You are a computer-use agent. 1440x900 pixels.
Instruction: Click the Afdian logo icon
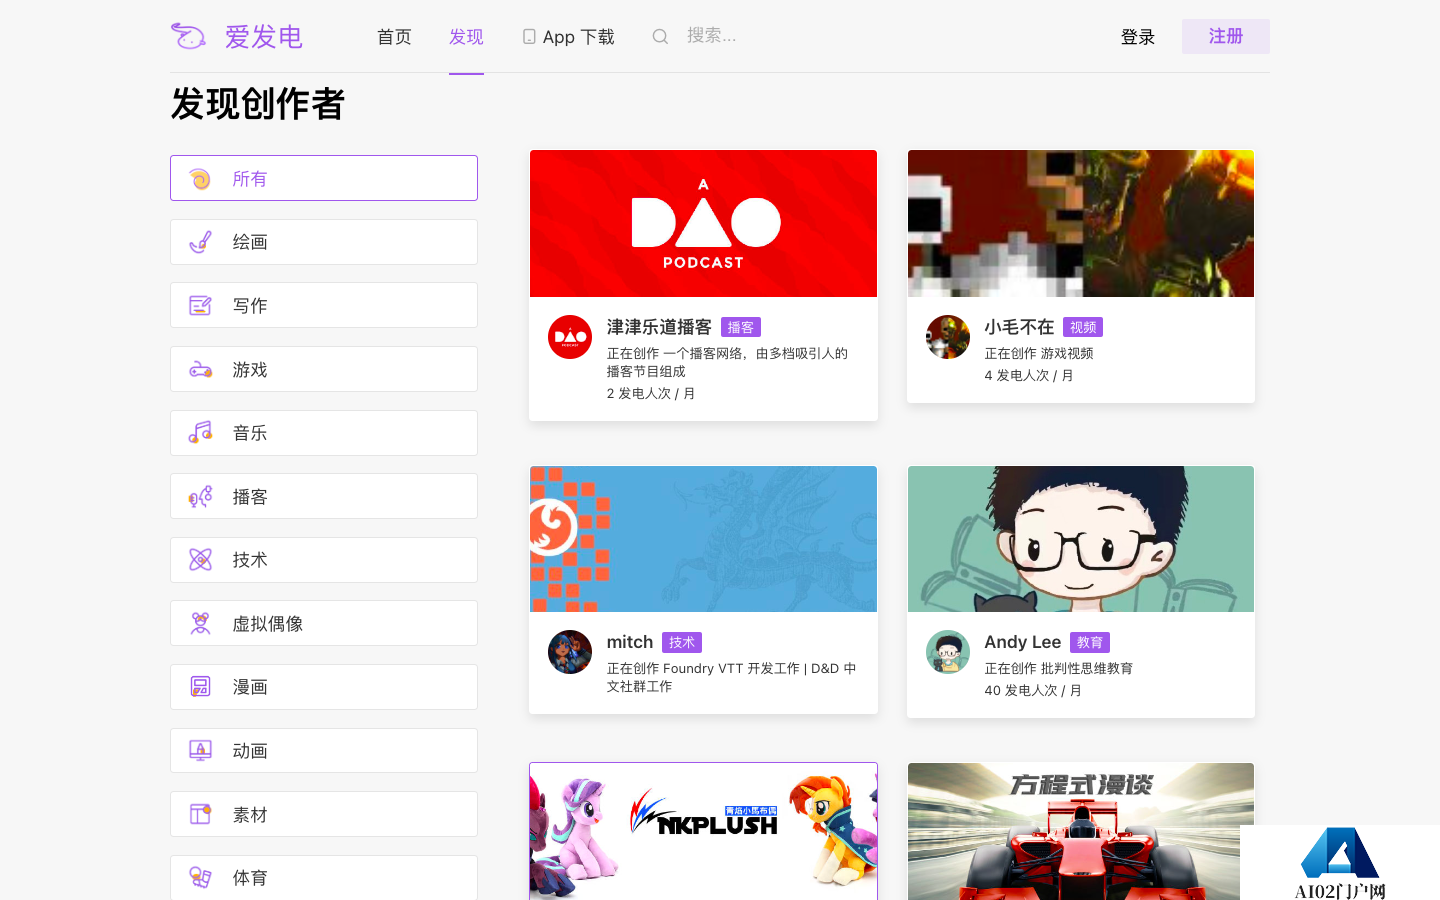[188, 36]
